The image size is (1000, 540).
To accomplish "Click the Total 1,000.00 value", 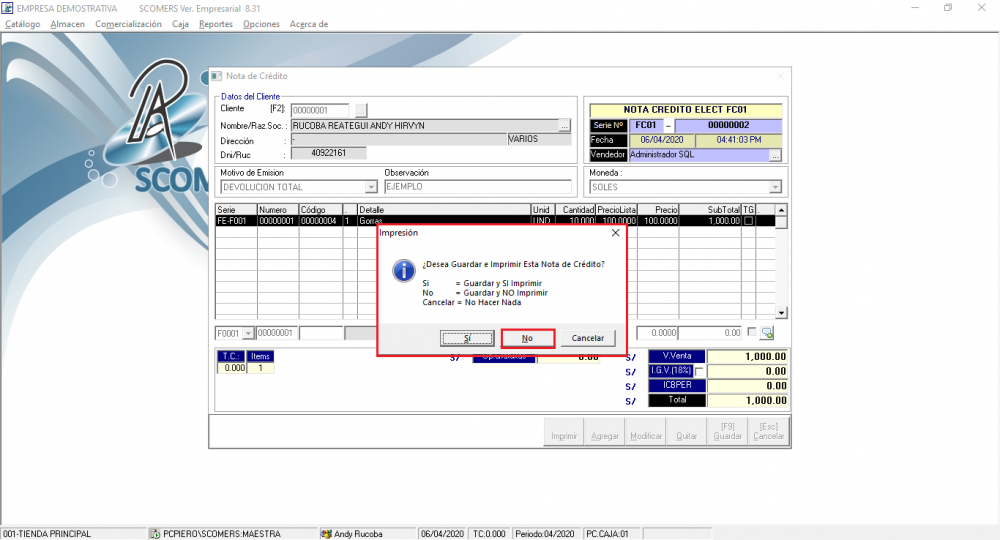I will coord(747,400).
